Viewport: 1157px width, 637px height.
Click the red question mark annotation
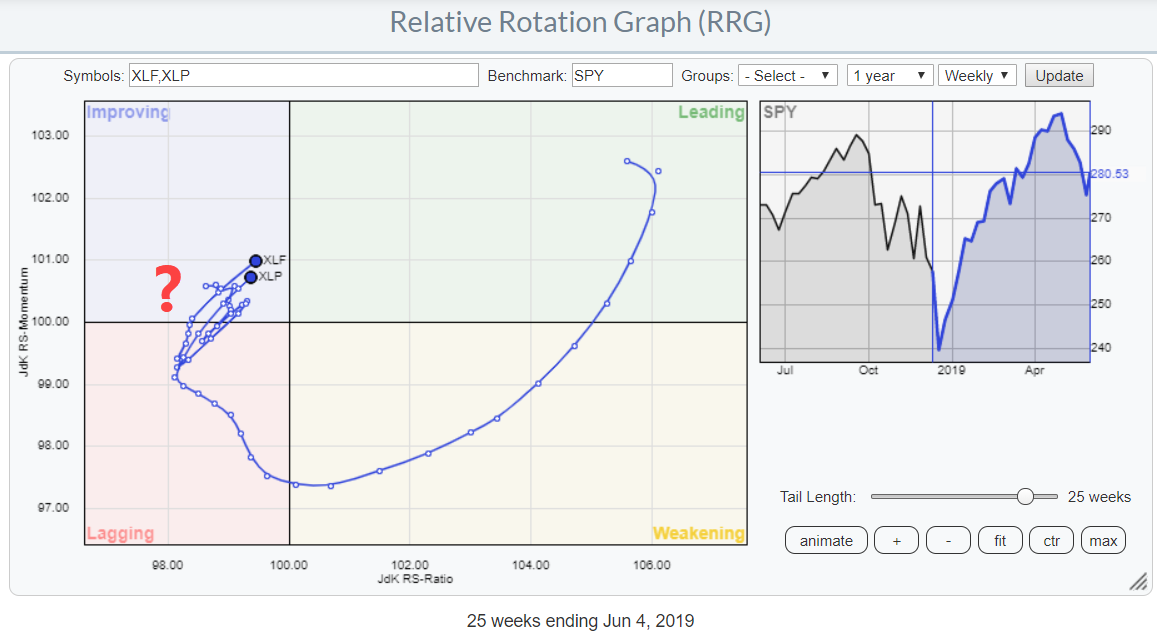pyautogui.click(x=170, y=290)
